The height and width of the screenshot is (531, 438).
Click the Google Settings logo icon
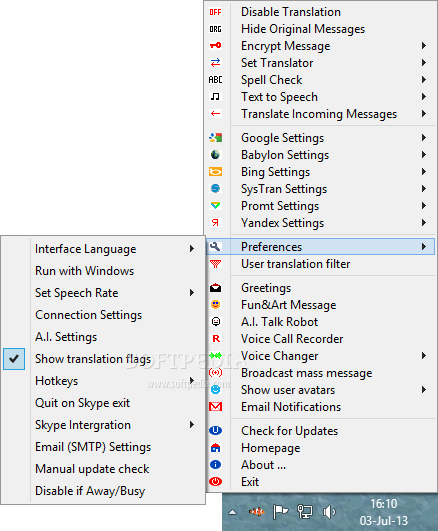215,137
